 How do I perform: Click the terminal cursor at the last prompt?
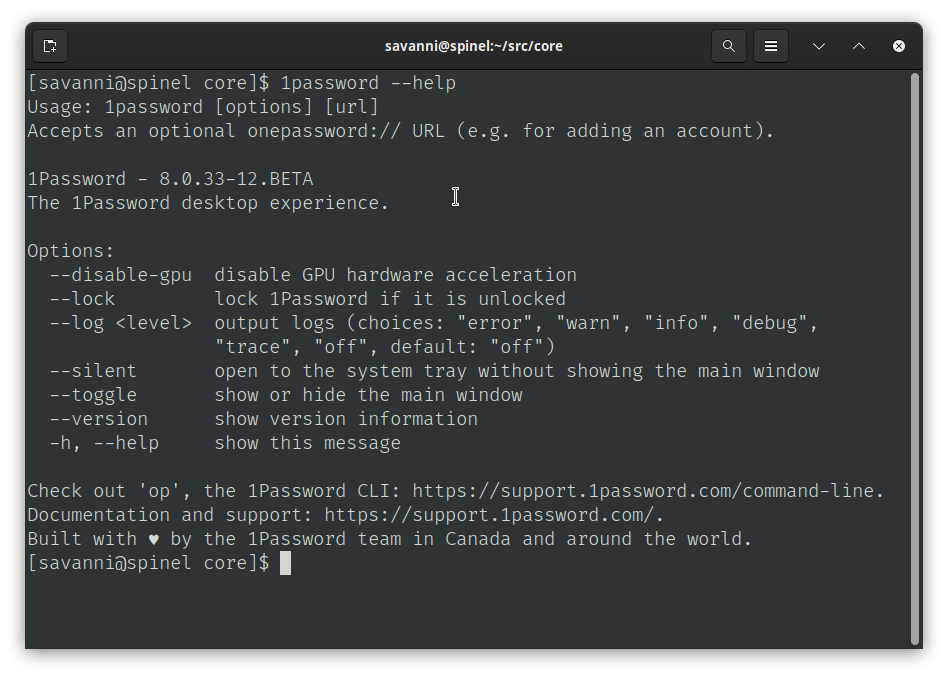click(x=285, y=563)
